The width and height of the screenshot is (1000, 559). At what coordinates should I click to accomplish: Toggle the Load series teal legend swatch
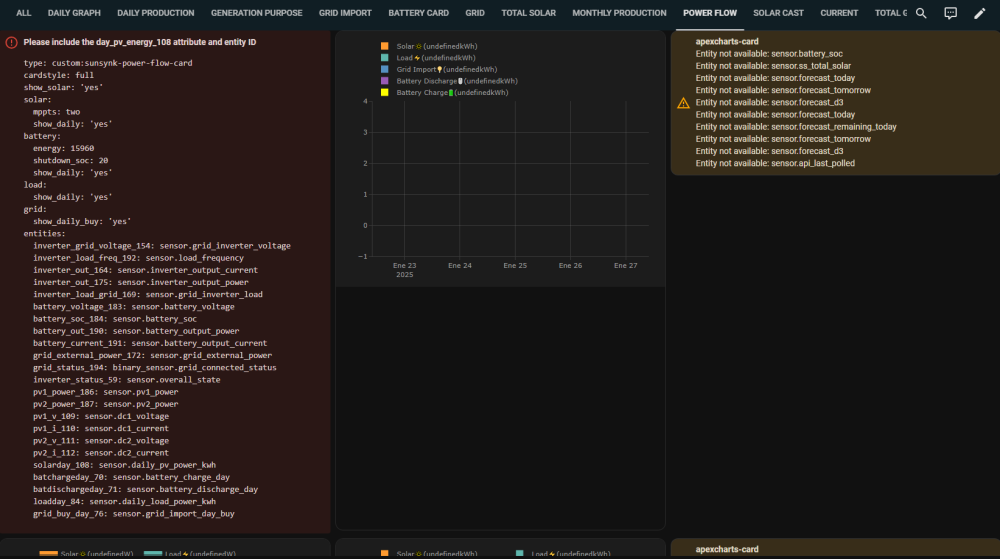coord(385,57)
